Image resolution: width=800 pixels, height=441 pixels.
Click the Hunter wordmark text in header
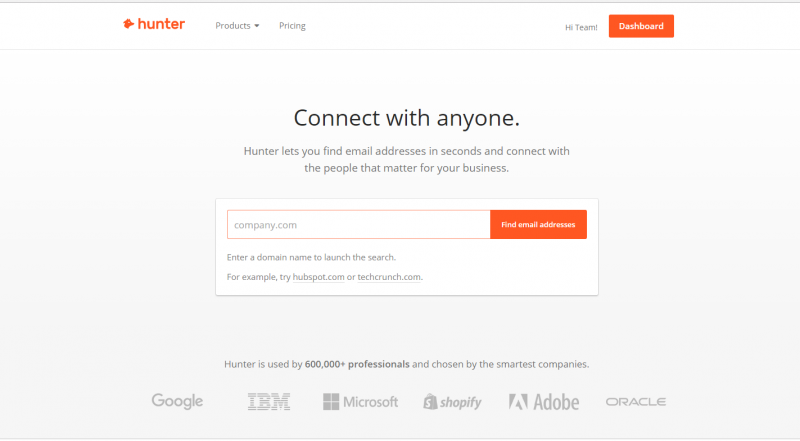pos(161,24)
